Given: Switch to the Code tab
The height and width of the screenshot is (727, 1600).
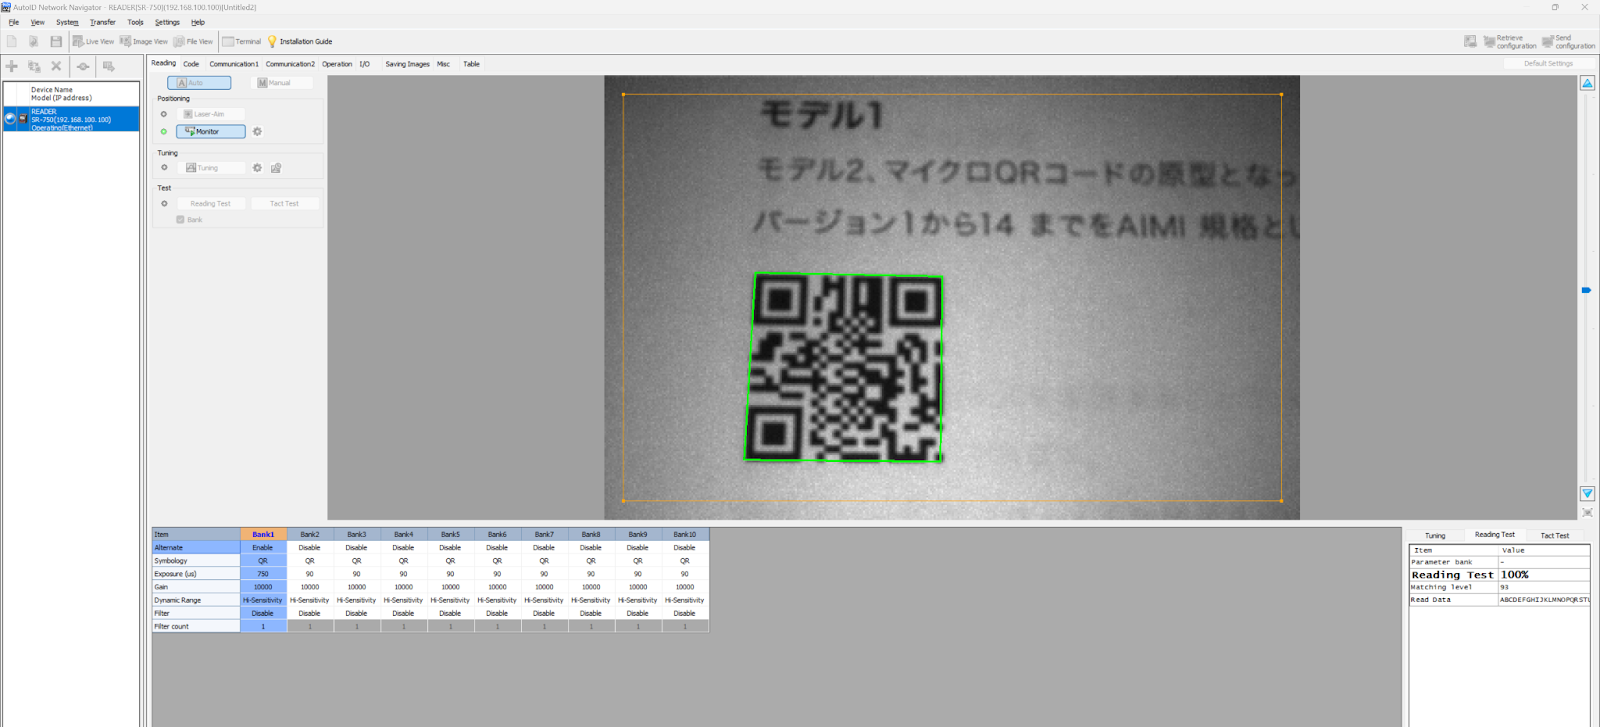Looking at the screenshot, I should (x=191, y=64).
